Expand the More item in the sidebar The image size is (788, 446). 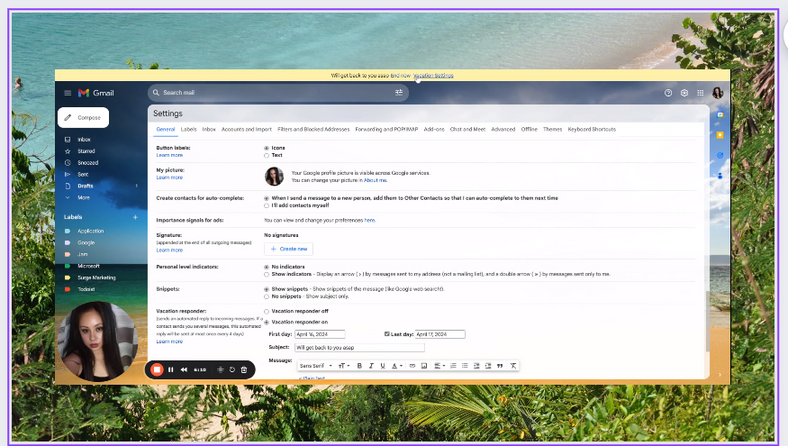coord(83,198)
